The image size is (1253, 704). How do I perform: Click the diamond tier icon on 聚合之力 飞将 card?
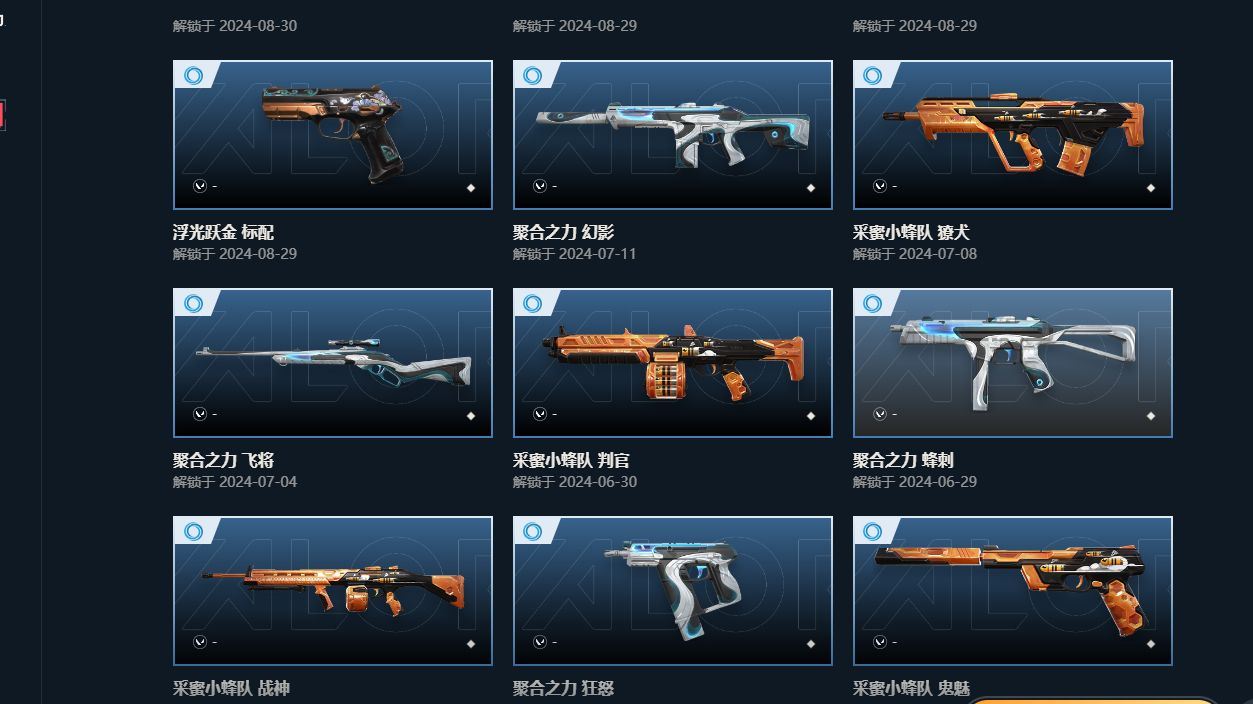click(471, 416)
